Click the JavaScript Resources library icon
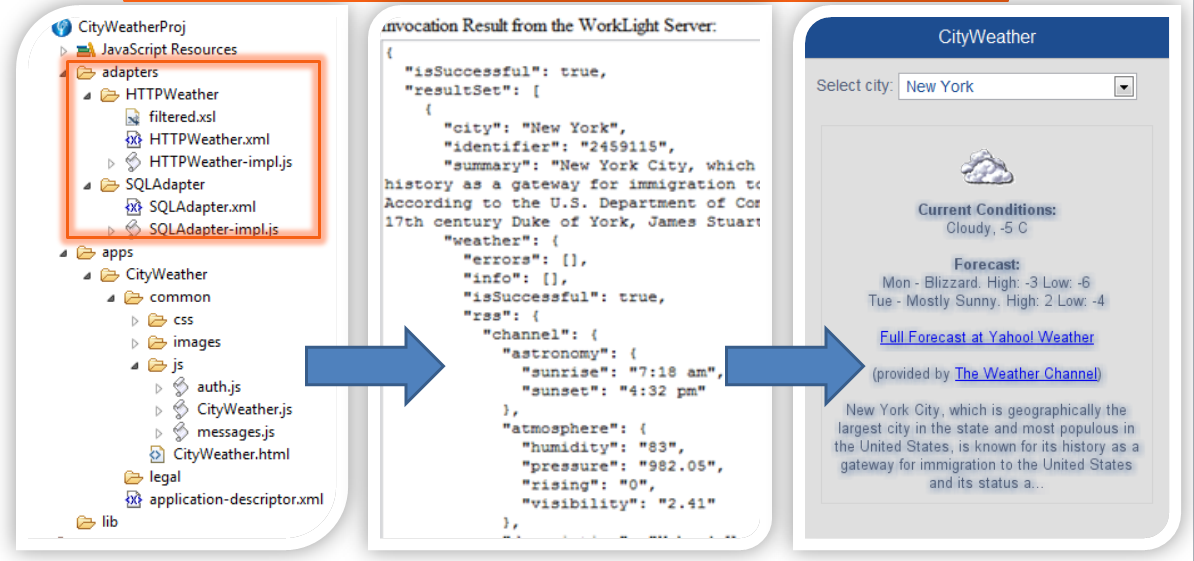Viewport: 1194px width, 561px height. [x=86, y=49]
